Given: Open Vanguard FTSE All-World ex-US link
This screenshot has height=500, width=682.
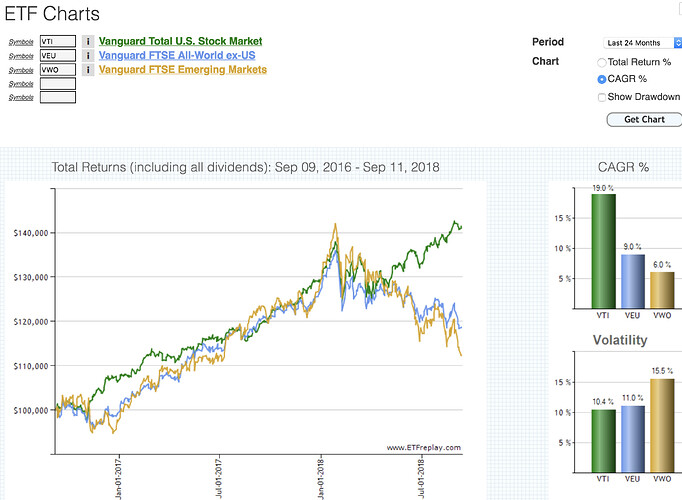Looking at the screenshot, I should click(177, 56).
